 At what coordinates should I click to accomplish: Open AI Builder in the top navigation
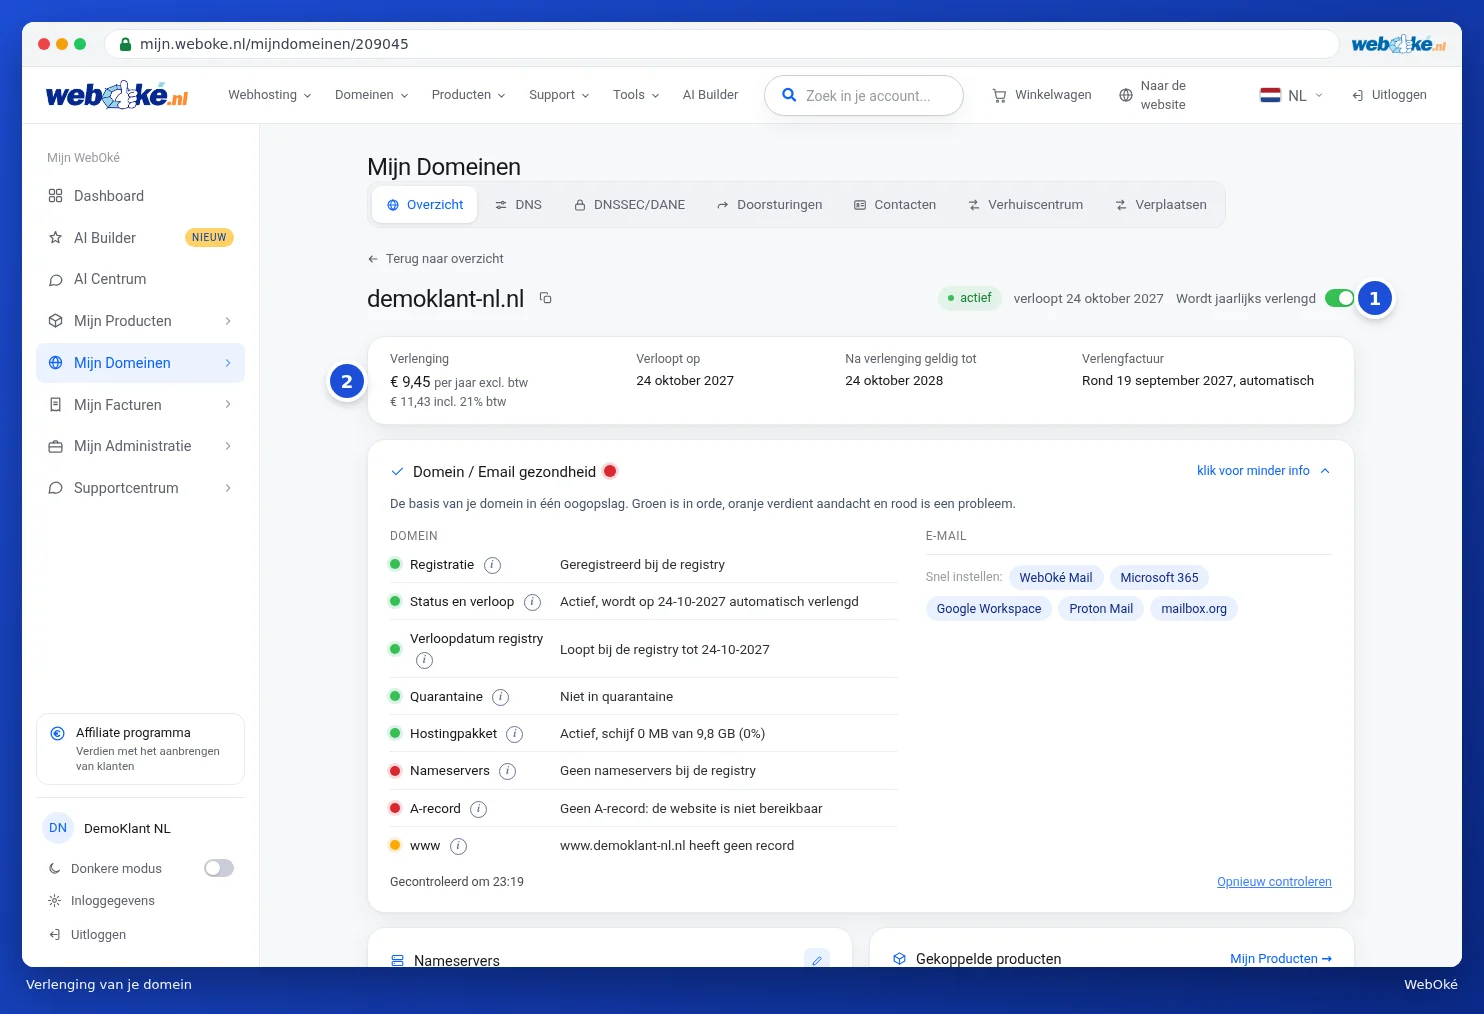point(710,95)
